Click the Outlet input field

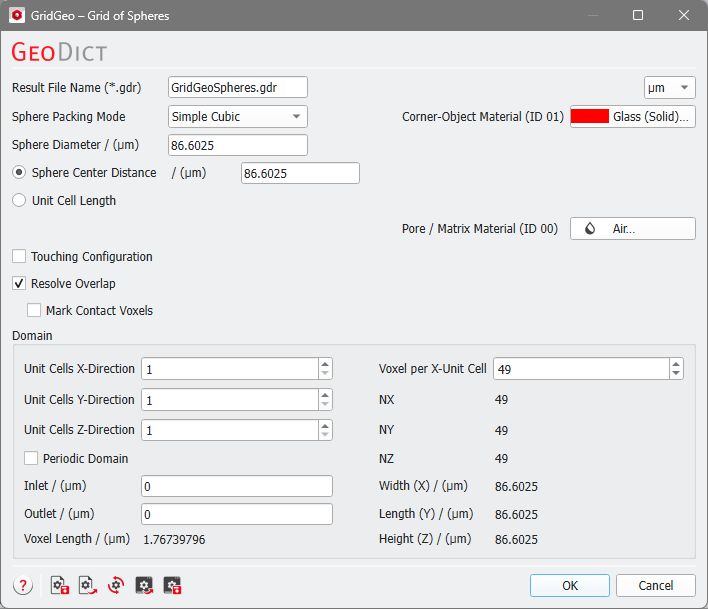click(237, 514)
